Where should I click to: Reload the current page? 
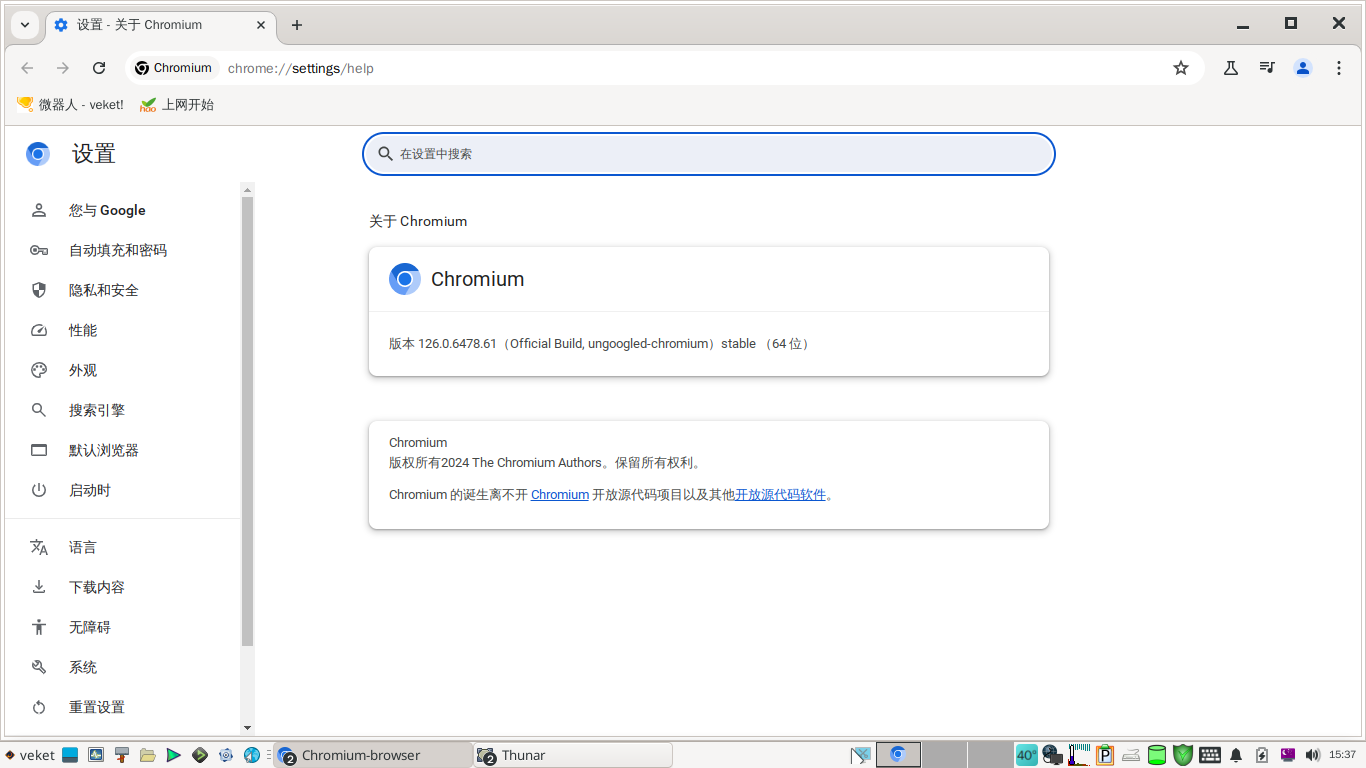(x=99, y=68)
